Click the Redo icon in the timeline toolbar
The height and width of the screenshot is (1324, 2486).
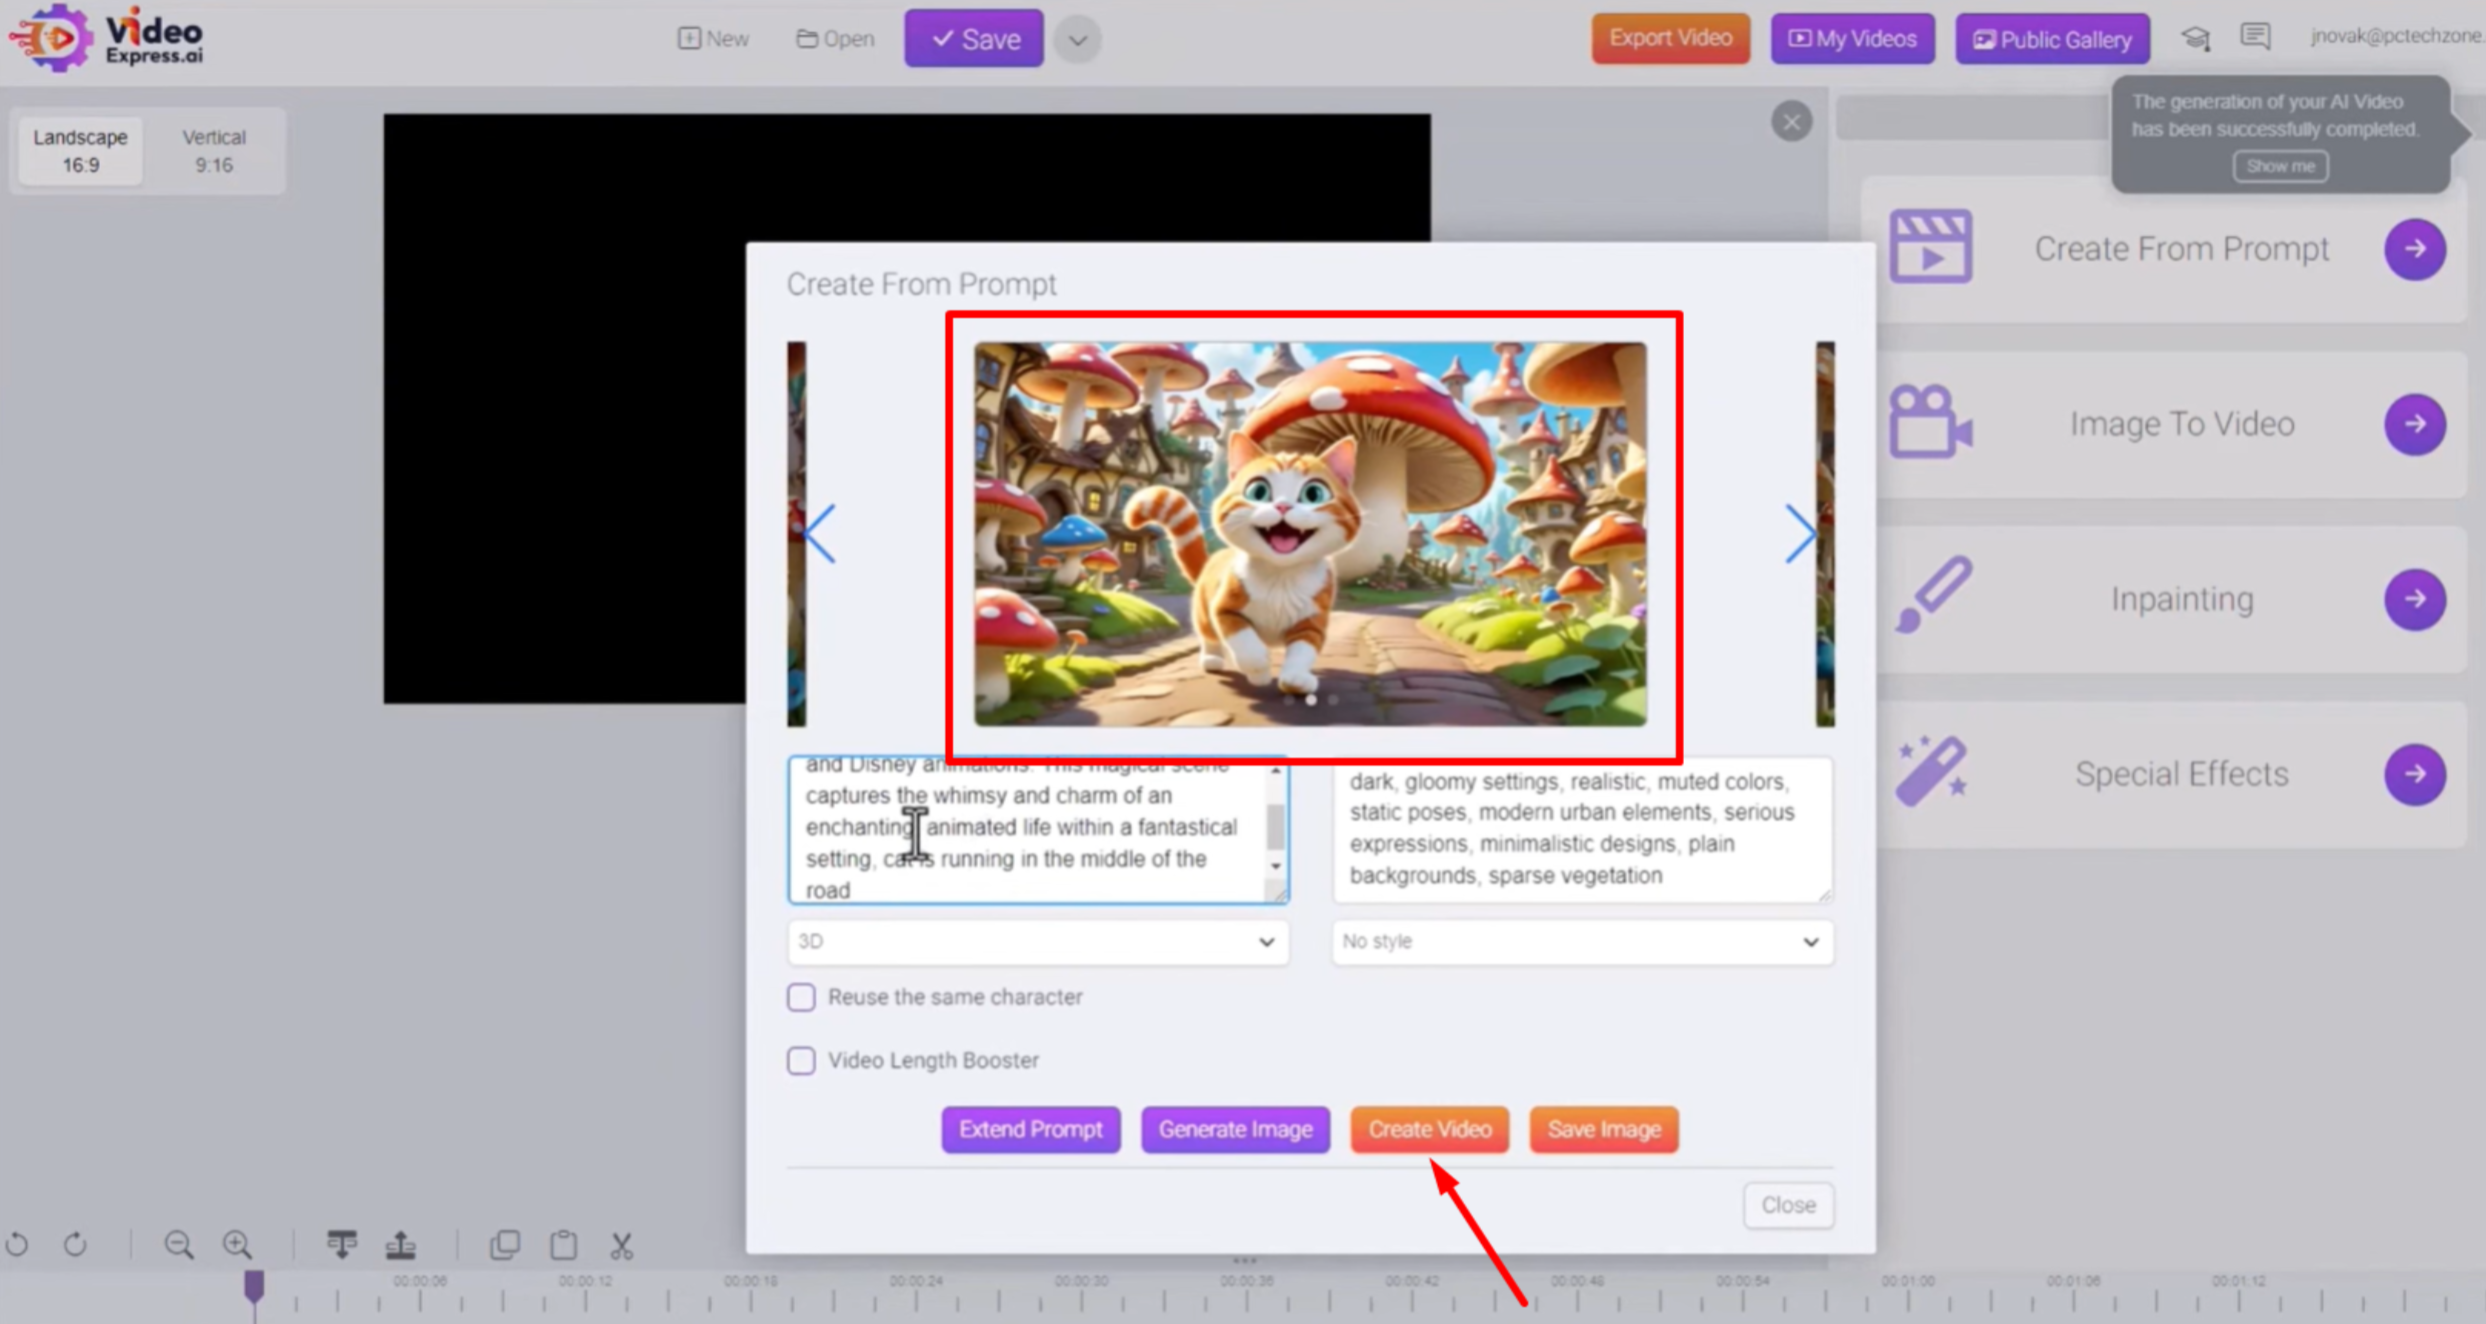pyautogui.click(x=76, y=1244)
